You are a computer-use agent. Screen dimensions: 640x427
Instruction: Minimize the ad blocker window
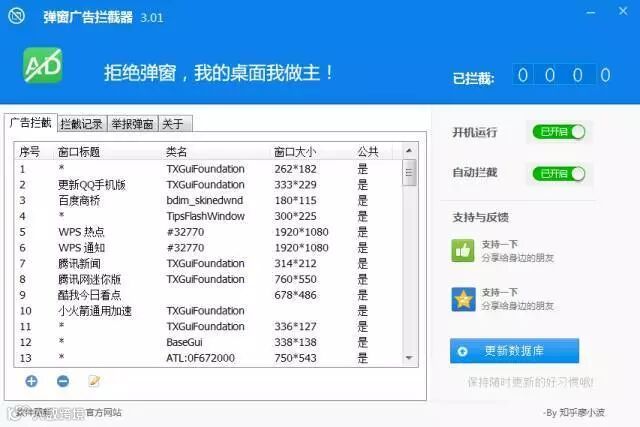point(591,13)
